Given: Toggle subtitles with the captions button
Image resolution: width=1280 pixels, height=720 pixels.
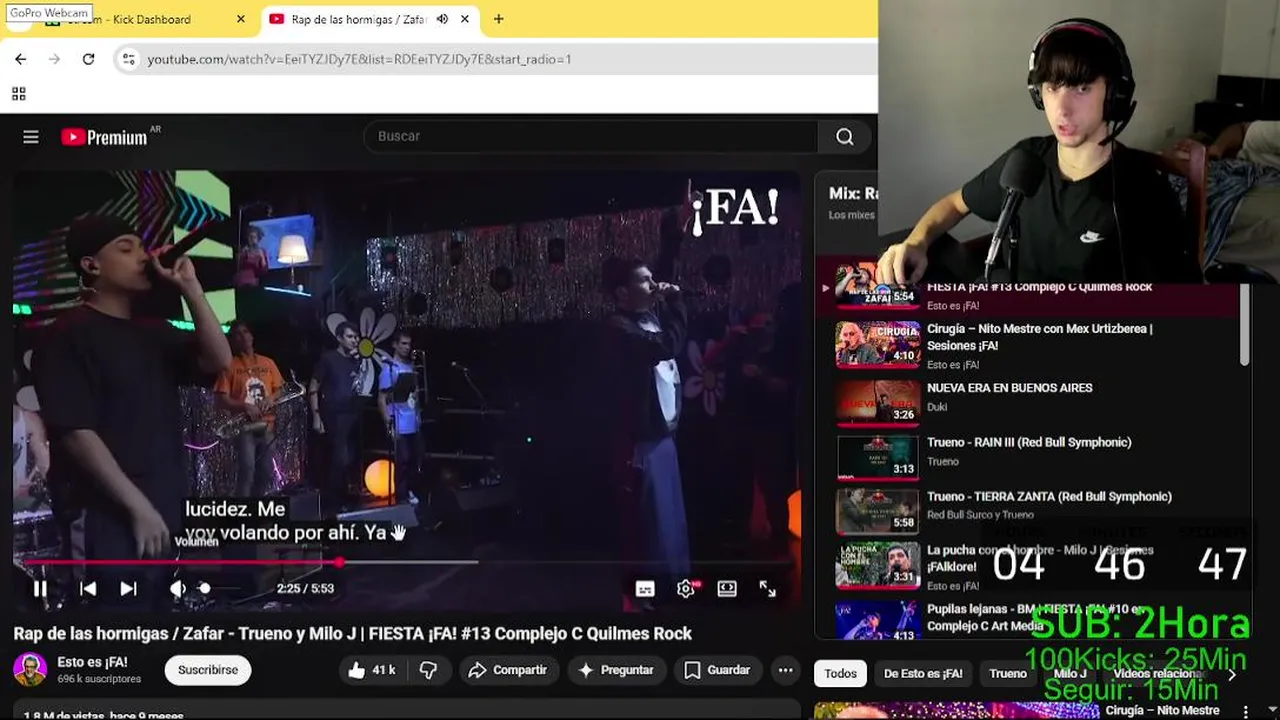Looking at the screenshot, I should pos(645,589).
